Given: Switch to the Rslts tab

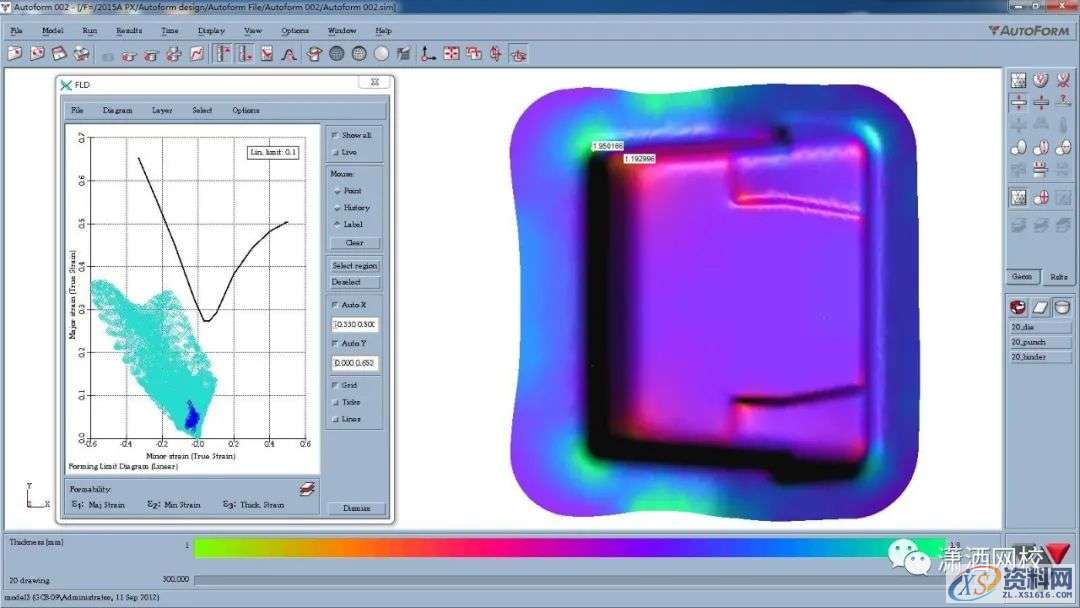Looking at the screenshot, I should pos(1058,277).
